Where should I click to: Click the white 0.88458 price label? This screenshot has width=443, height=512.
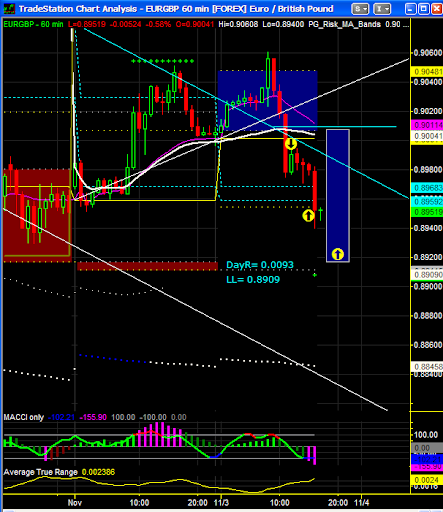point(427,367)
